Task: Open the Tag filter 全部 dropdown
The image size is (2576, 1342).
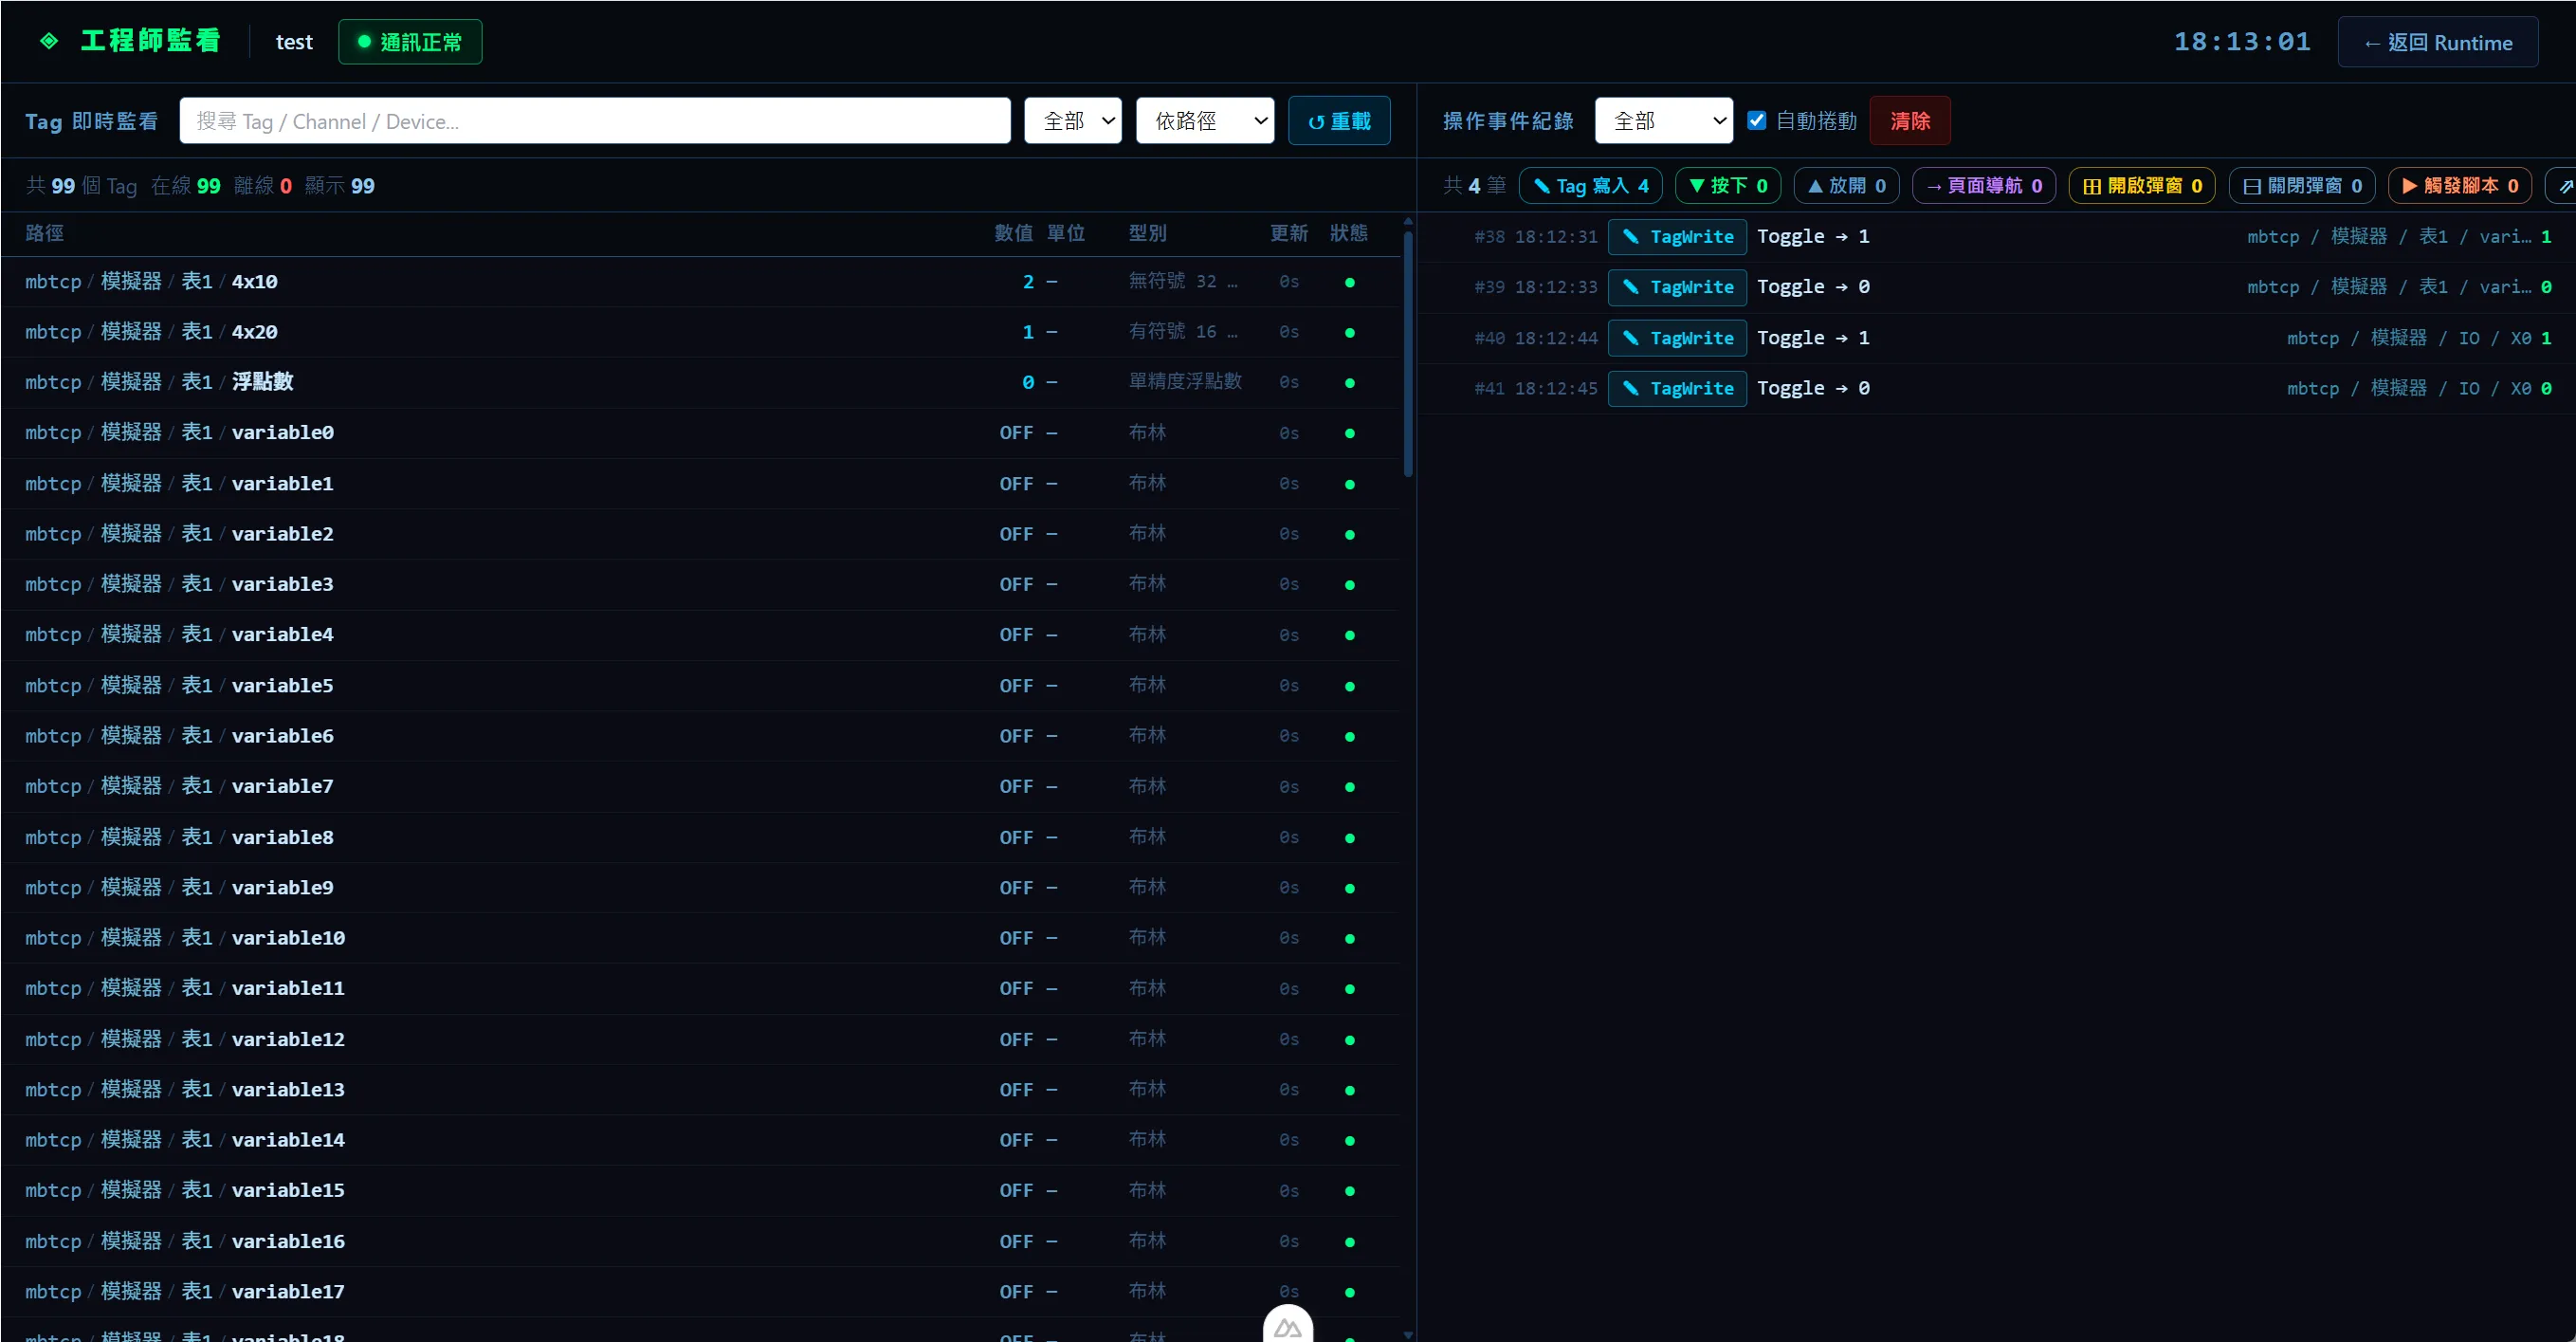Action: point(1073,121)
